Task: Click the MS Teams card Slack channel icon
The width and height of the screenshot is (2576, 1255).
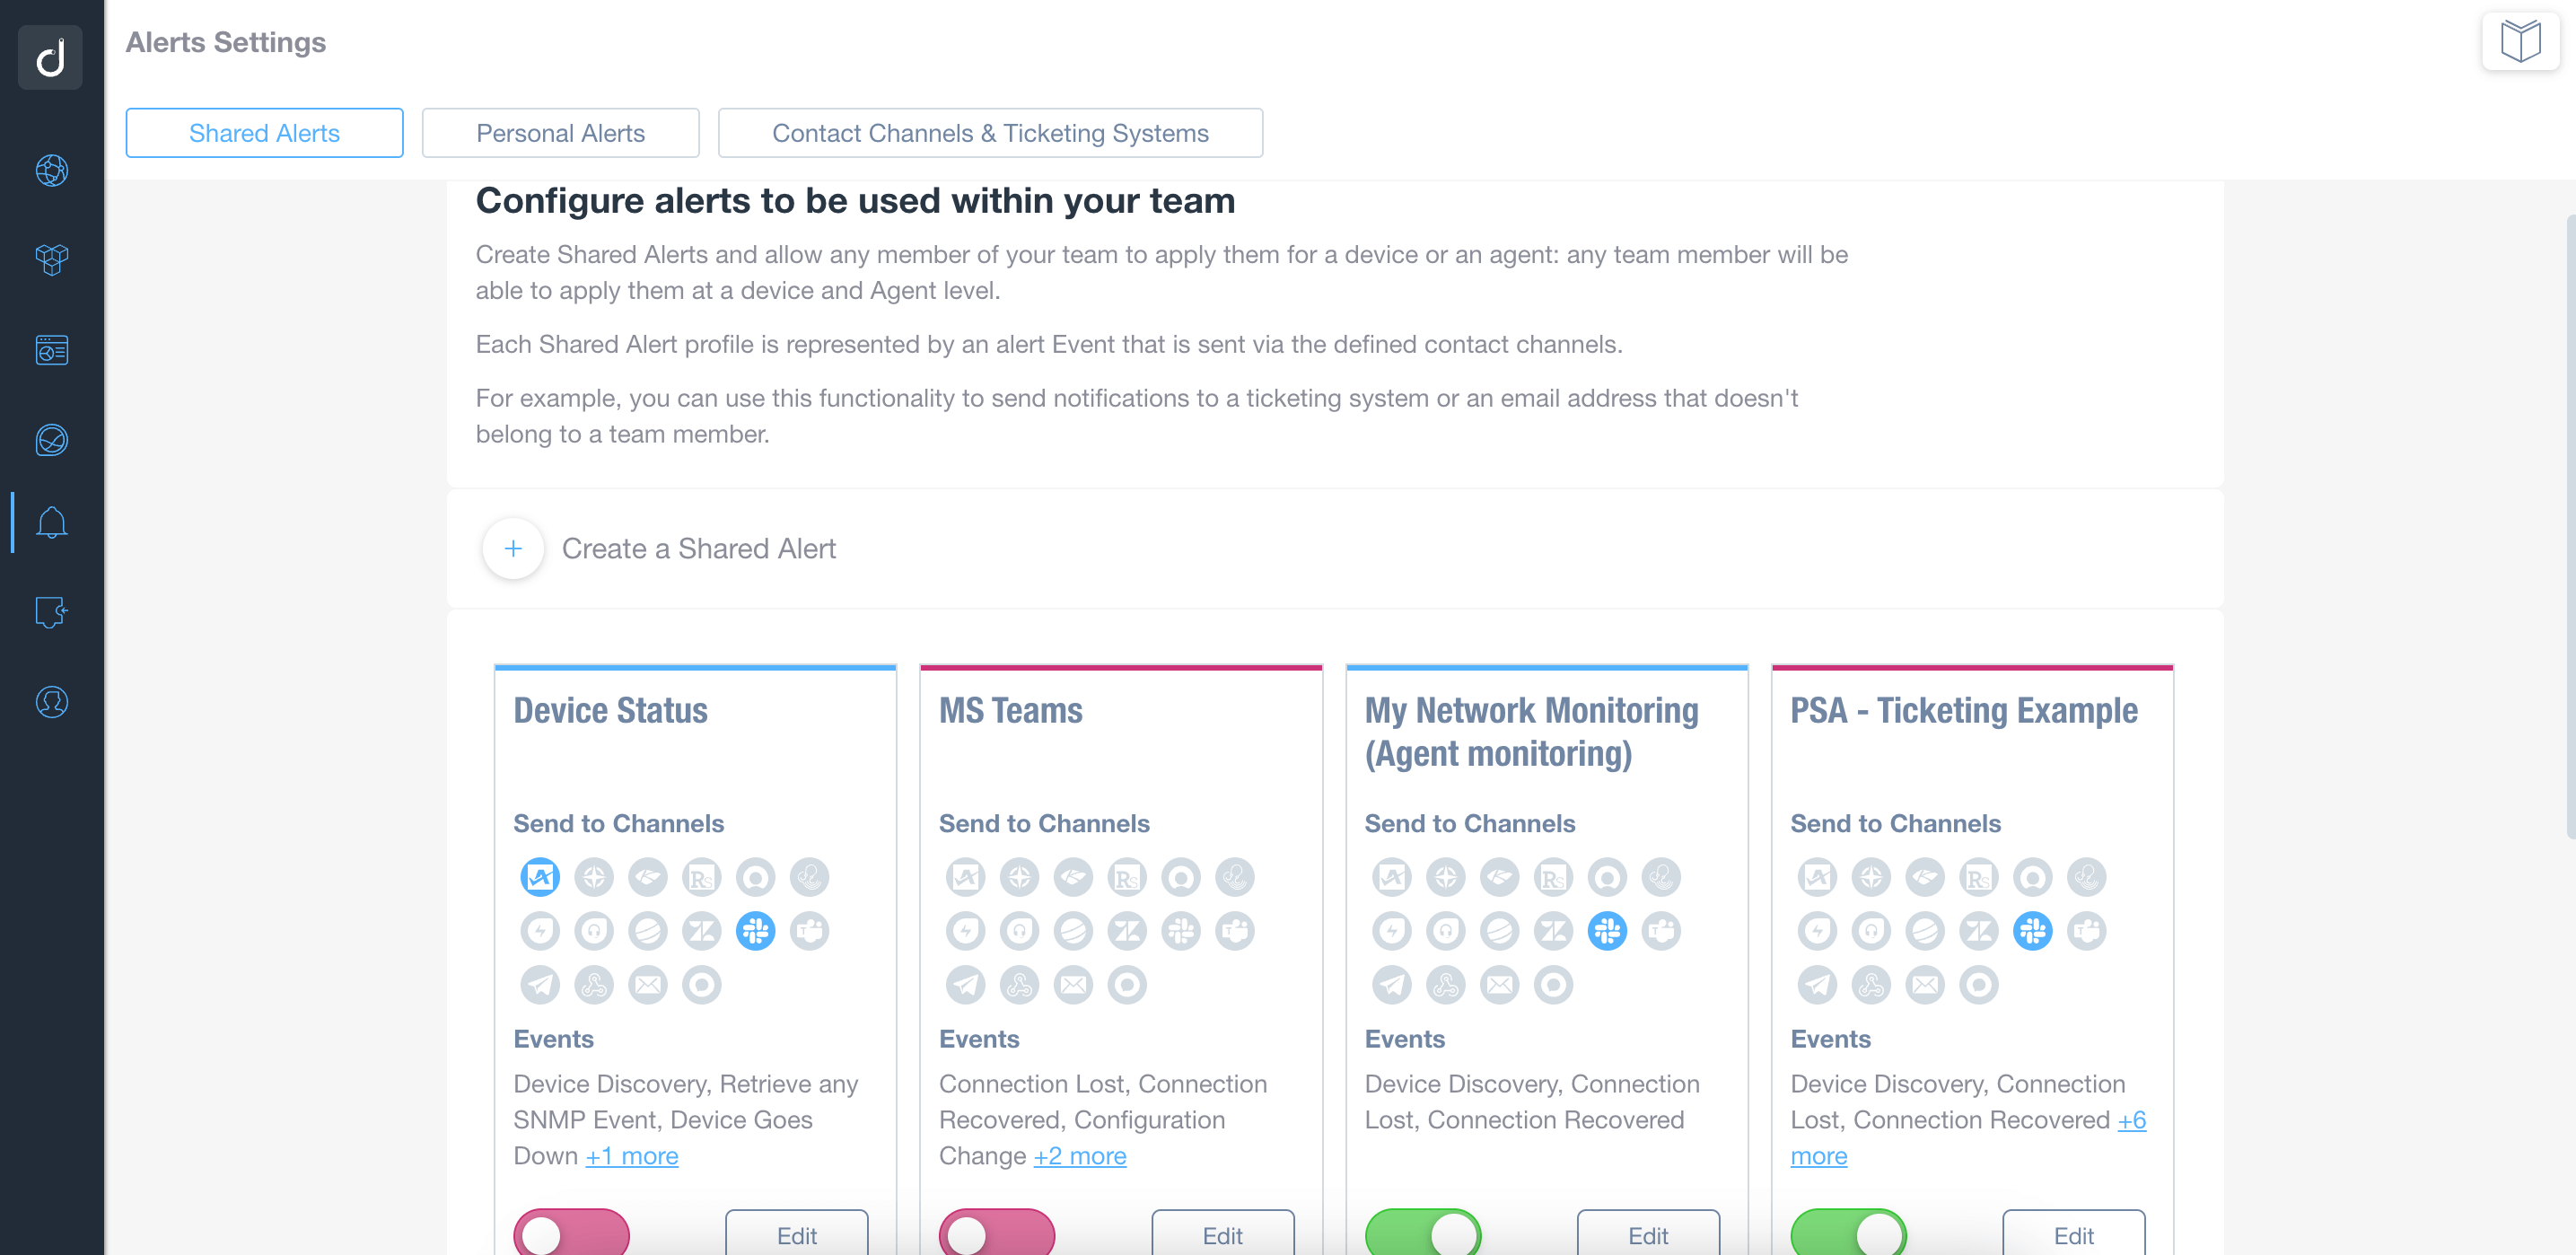Action: 1178,930
